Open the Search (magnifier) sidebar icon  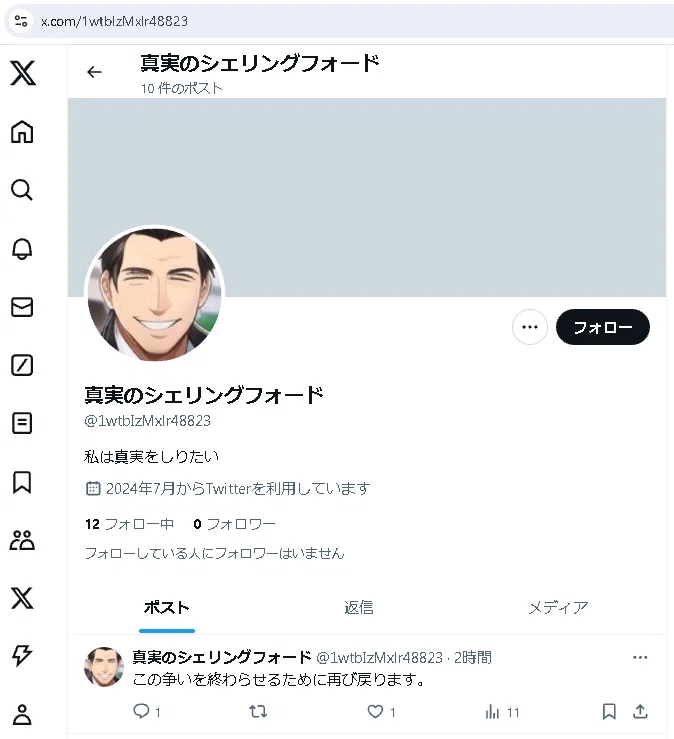22,190
